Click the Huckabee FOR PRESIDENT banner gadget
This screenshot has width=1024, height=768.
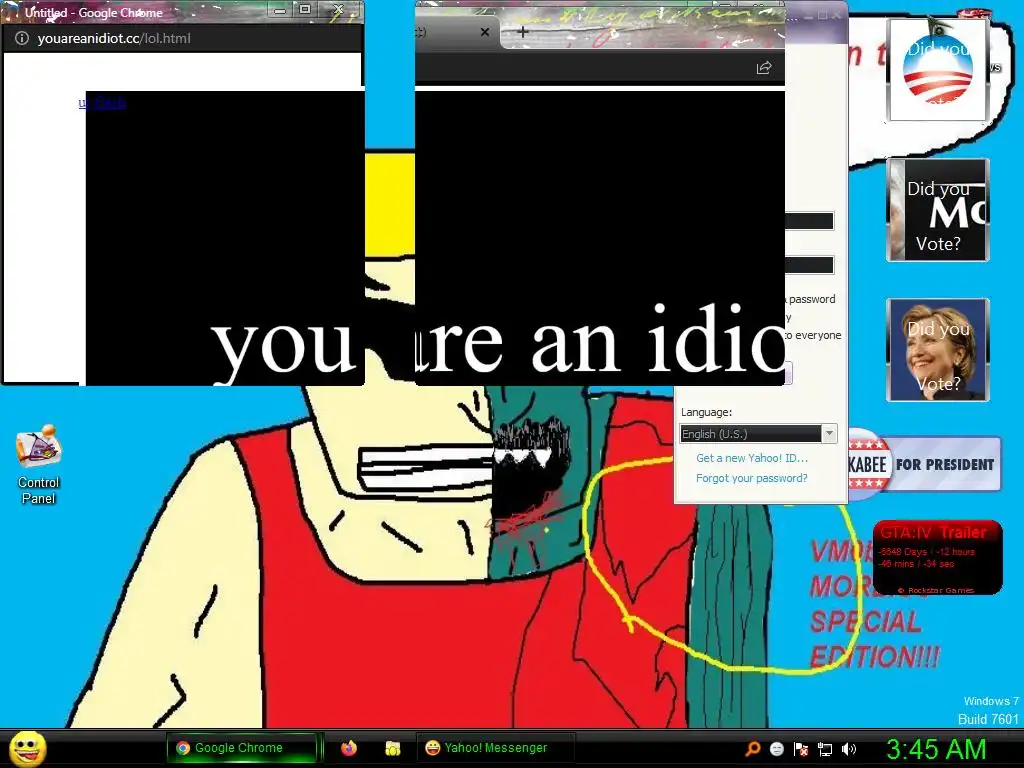click(x=924, y=464)
